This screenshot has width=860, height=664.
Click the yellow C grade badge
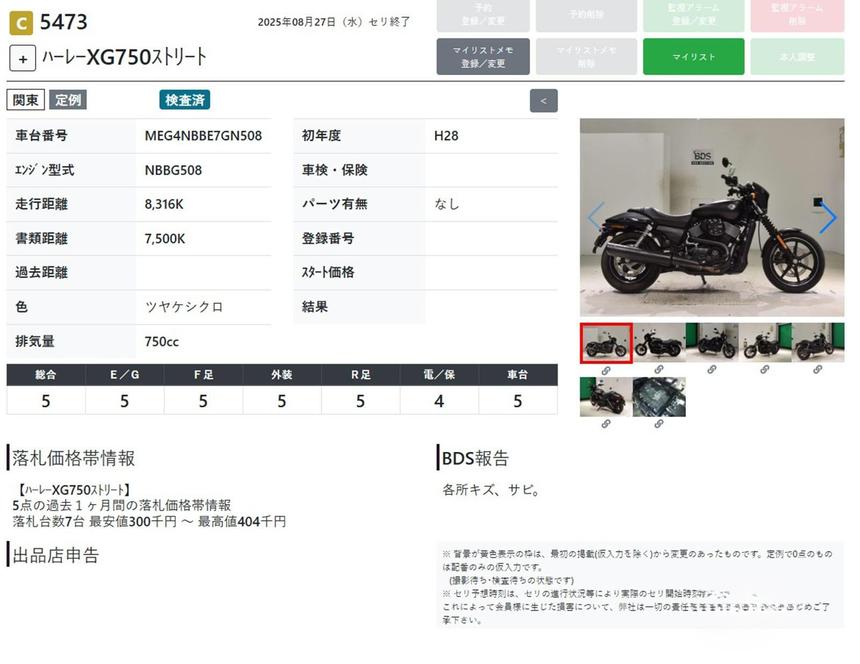(x=20, y=21)
